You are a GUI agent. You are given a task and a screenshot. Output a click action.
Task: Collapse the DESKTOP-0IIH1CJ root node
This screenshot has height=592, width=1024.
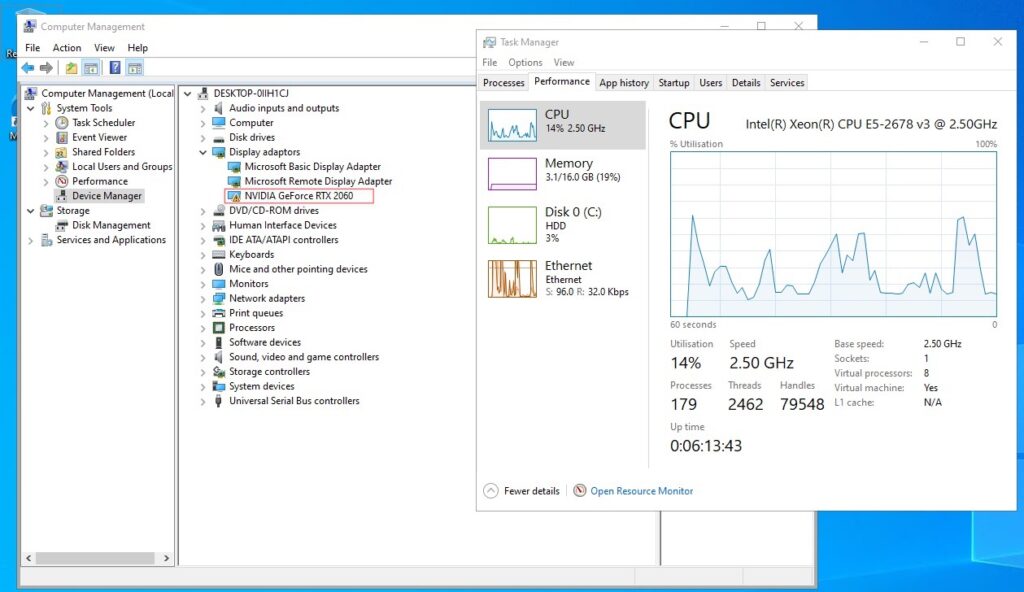pos(188,93)
